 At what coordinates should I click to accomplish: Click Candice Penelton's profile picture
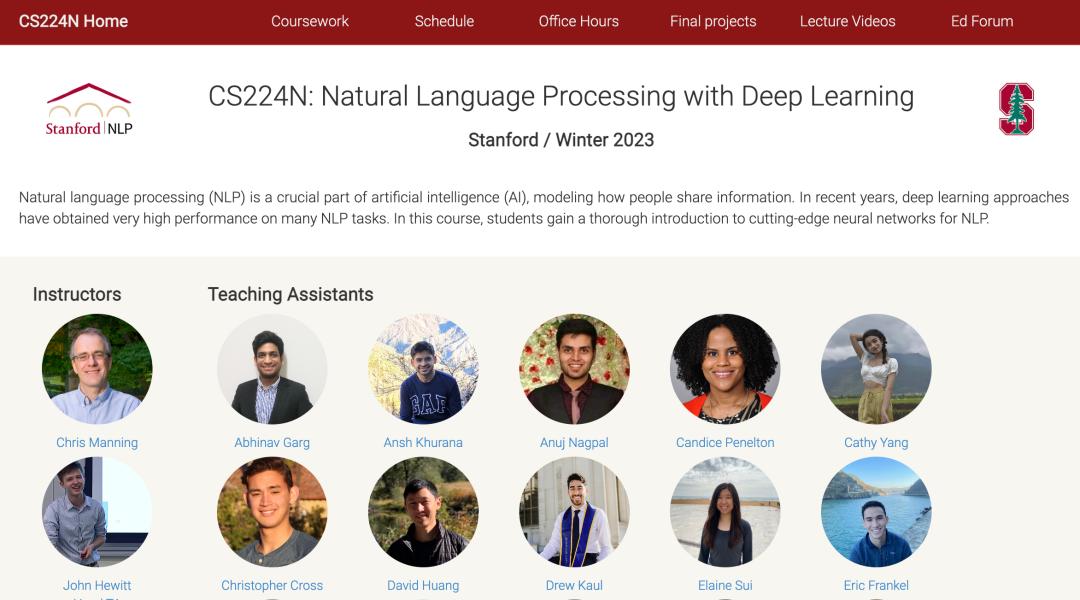pos(725,369)
